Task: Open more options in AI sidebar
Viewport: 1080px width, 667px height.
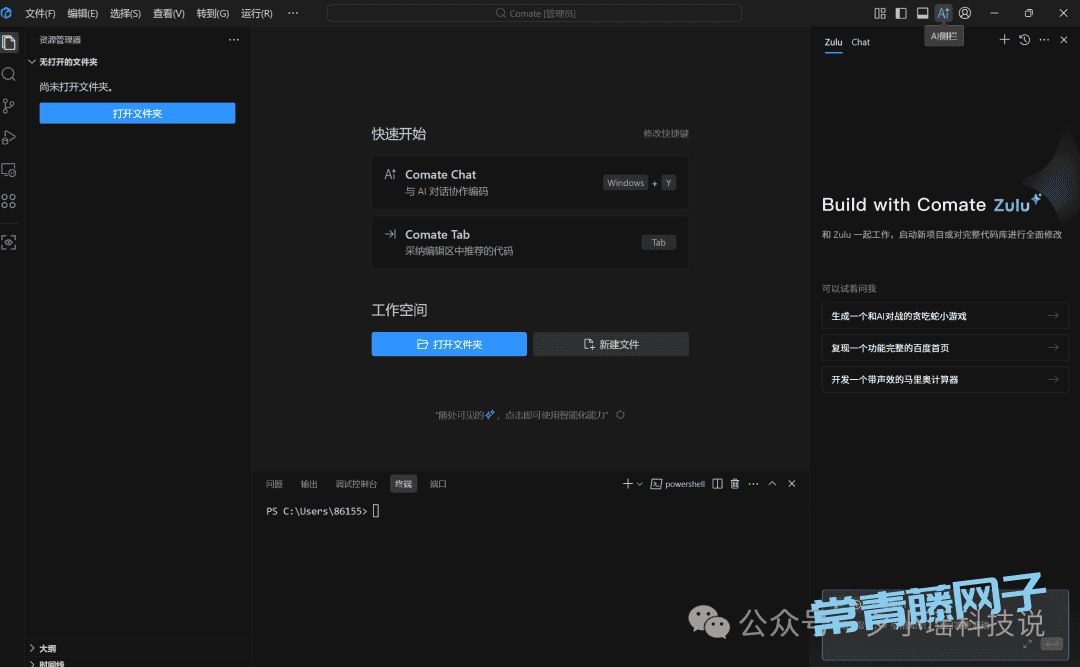Action: coord(1044,40)
